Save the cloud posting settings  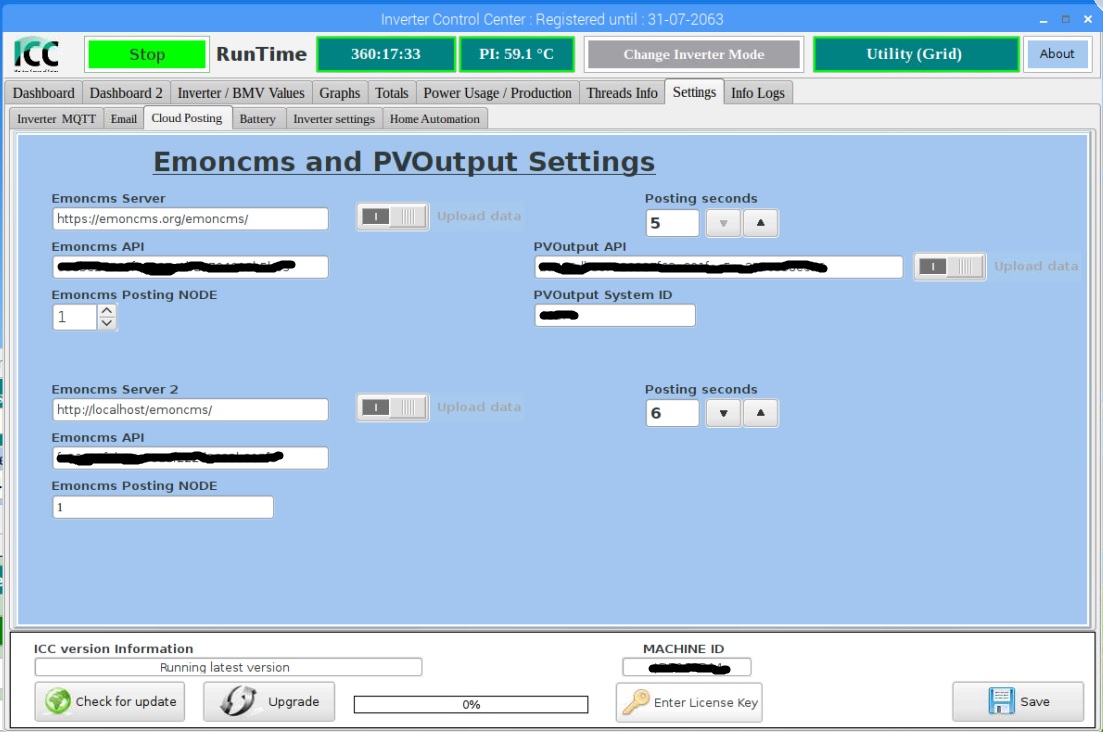click(x=1018, y=701)
